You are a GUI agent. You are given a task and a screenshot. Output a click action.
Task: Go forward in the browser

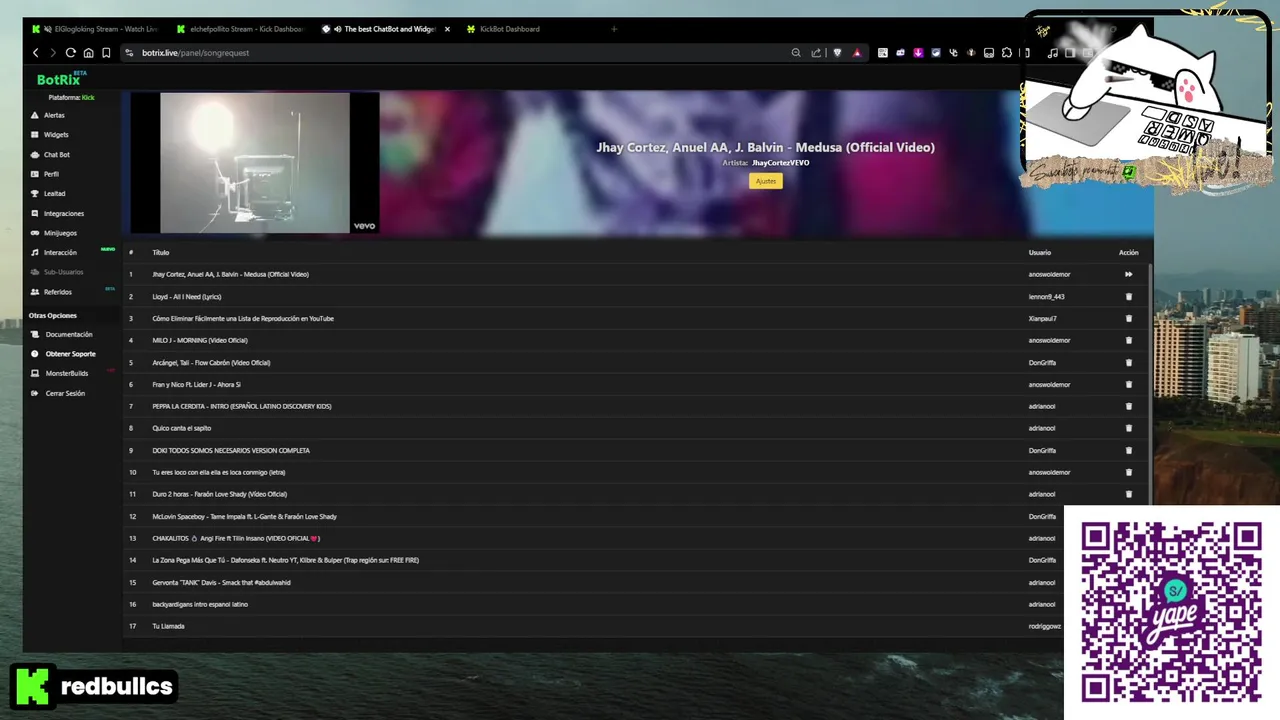(53, 52)
